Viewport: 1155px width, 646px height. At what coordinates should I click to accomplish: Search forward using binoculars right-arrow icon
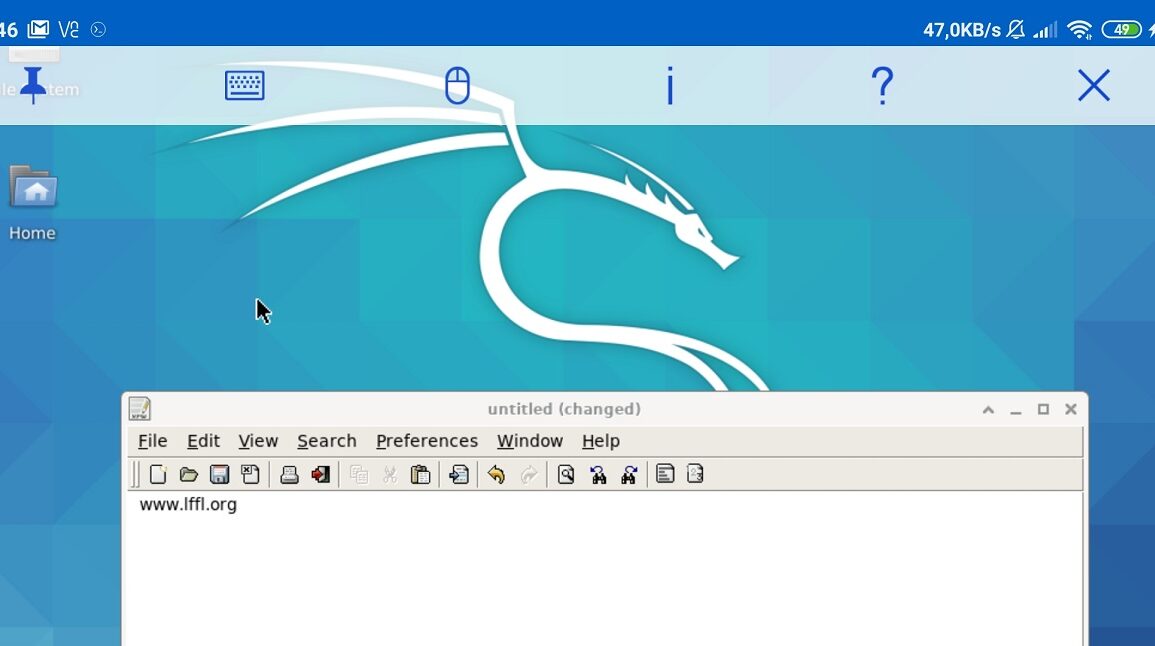click(x=629, y=474)
